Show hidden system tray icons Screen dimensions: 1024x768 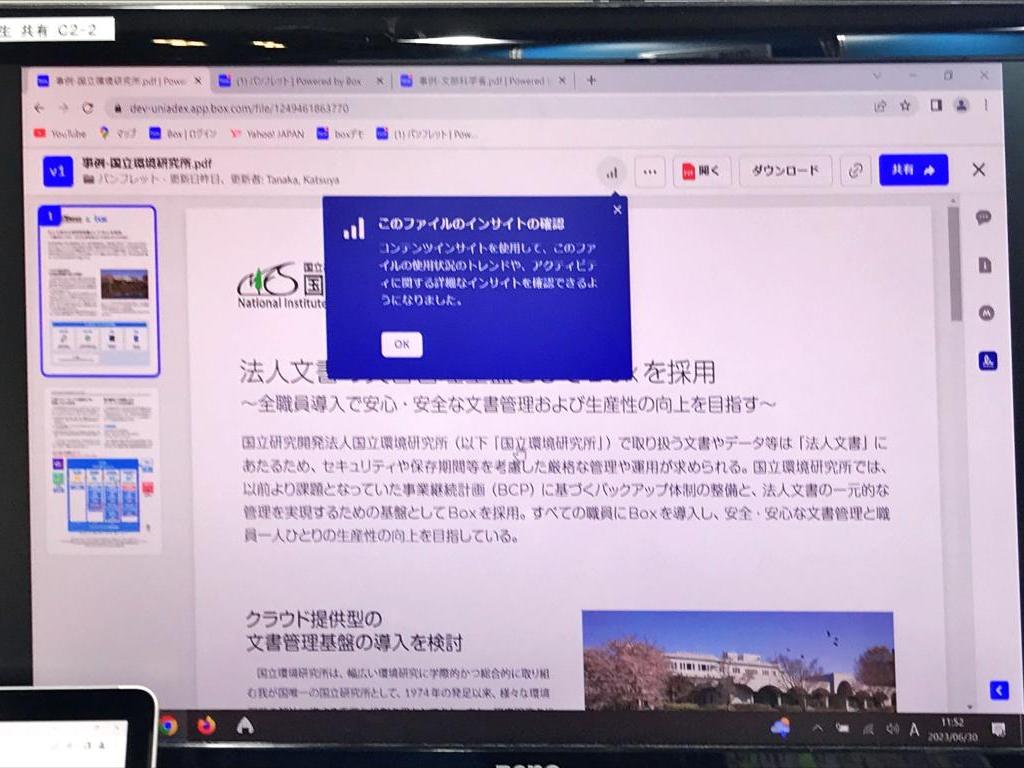point(817,728)
